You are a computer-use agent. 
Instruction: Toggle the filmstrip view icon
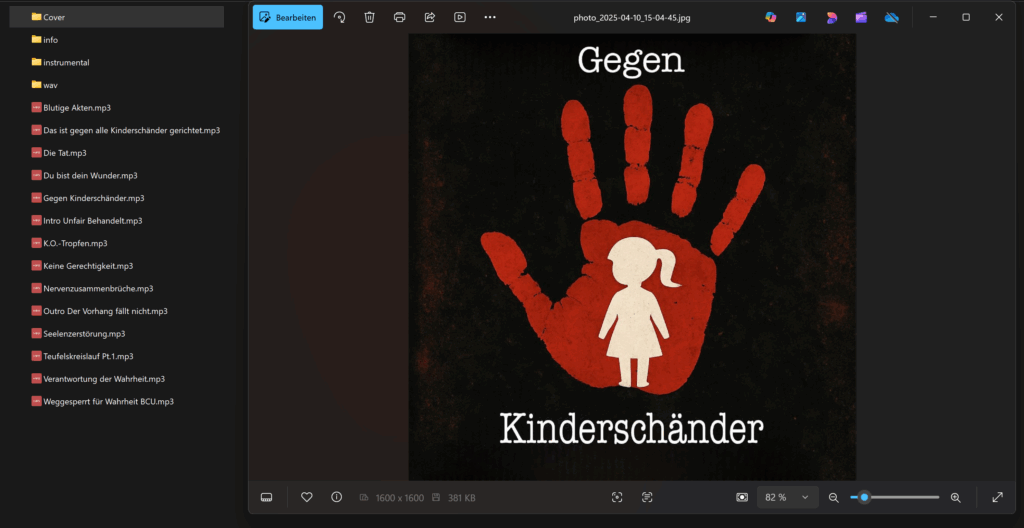pyautogui.click(x=266, y=497)
